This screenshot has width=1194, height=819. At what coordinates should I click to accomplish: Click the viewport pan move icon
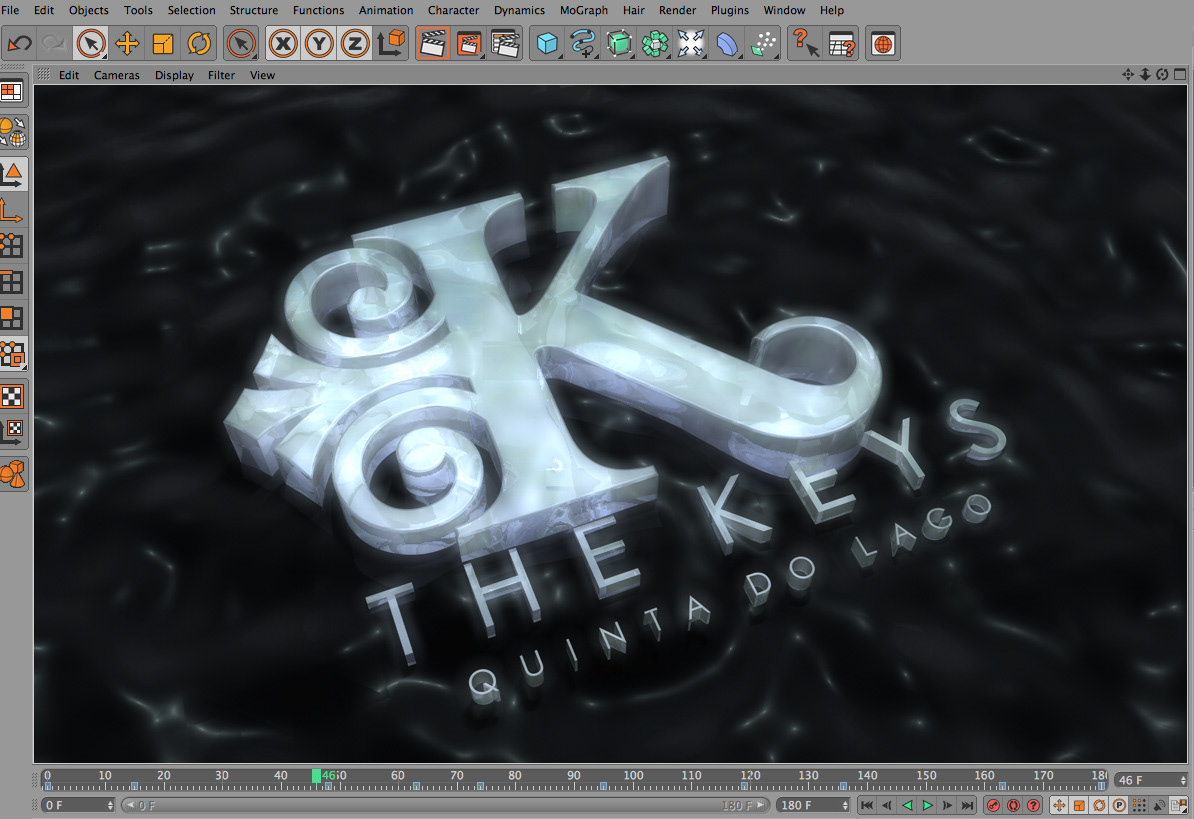click(1128, 75)
